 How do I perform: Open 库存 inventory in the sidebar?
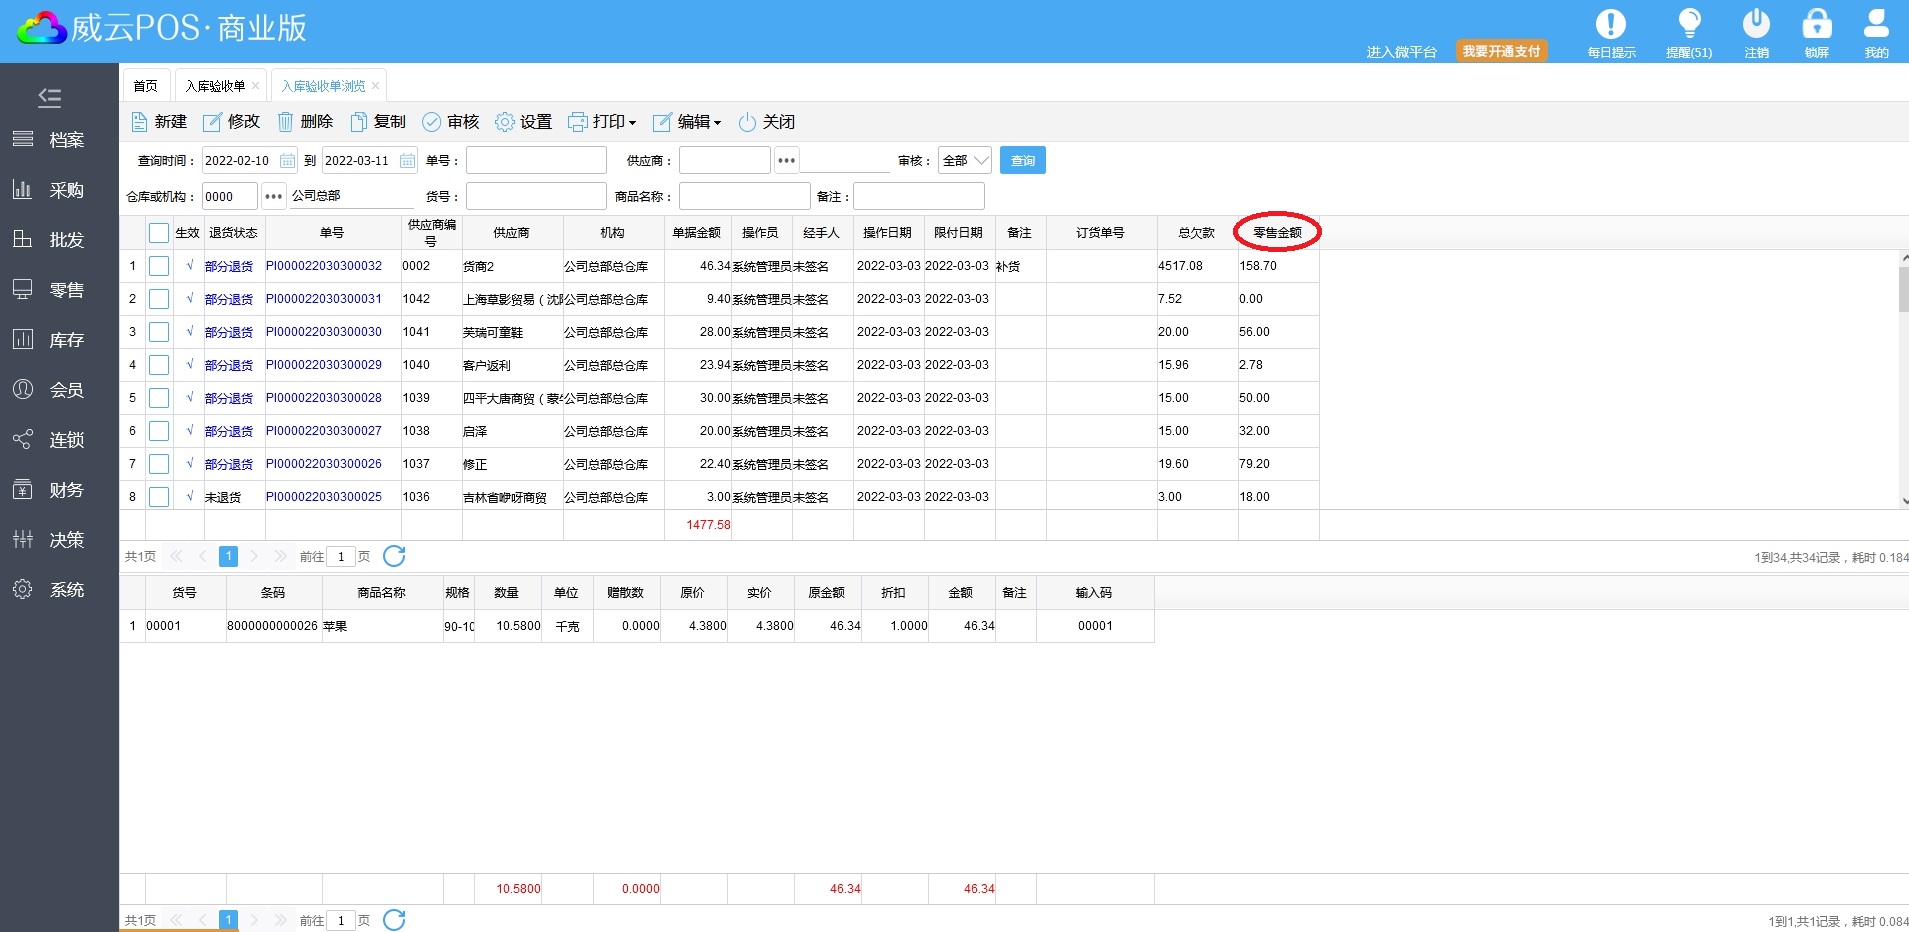point(66,340)
